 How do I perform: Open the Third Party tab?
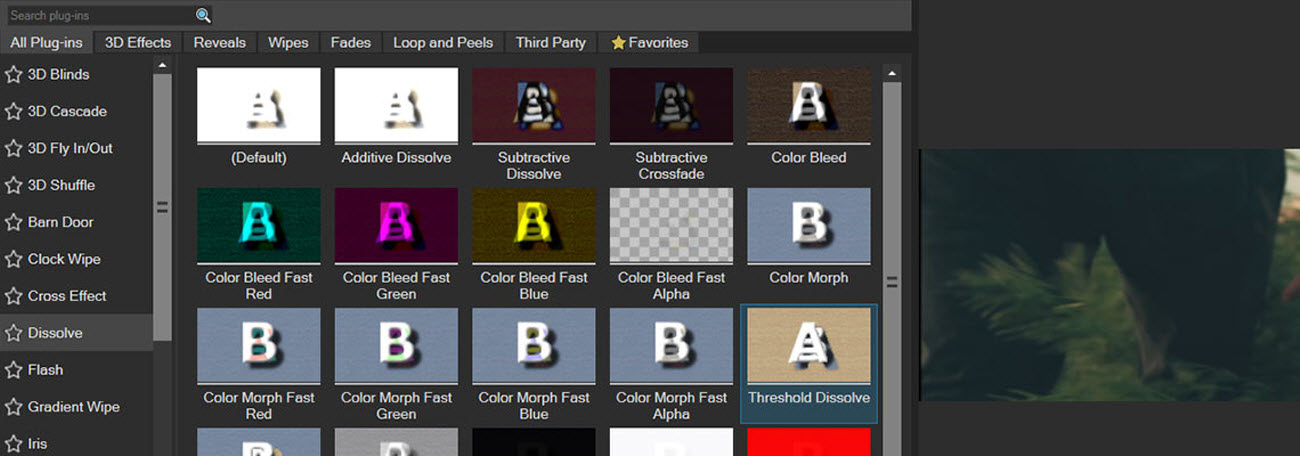[x=550, y=43]
